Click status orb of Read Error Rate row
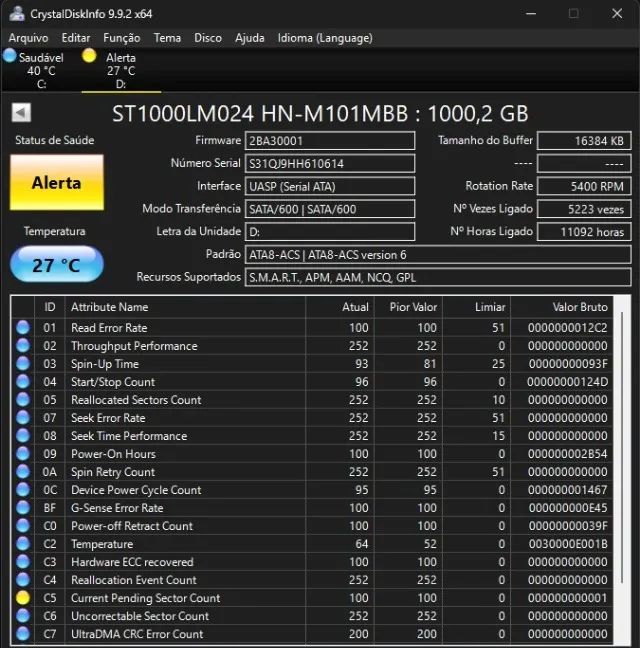 click(23, 327)
